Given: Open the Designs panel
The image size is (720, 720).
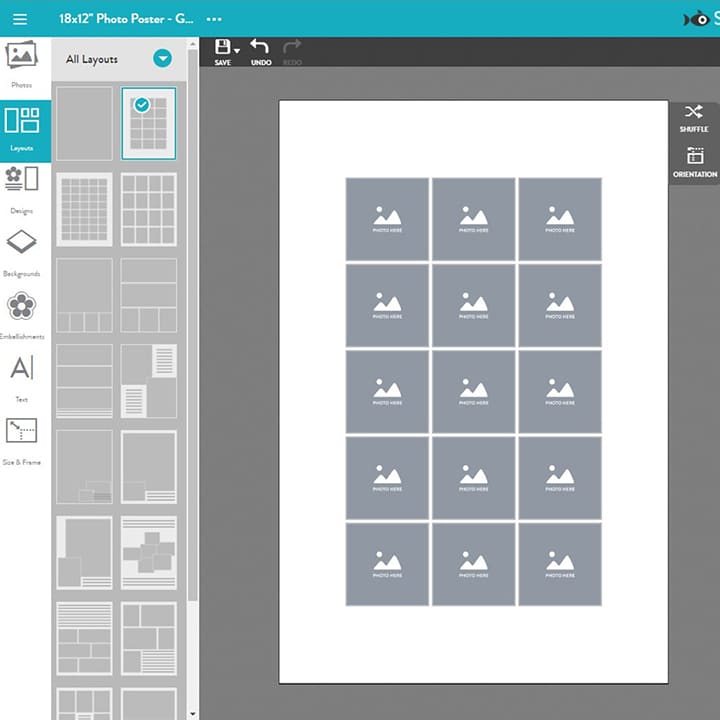Looking at the screenshot, I should 22,190.
